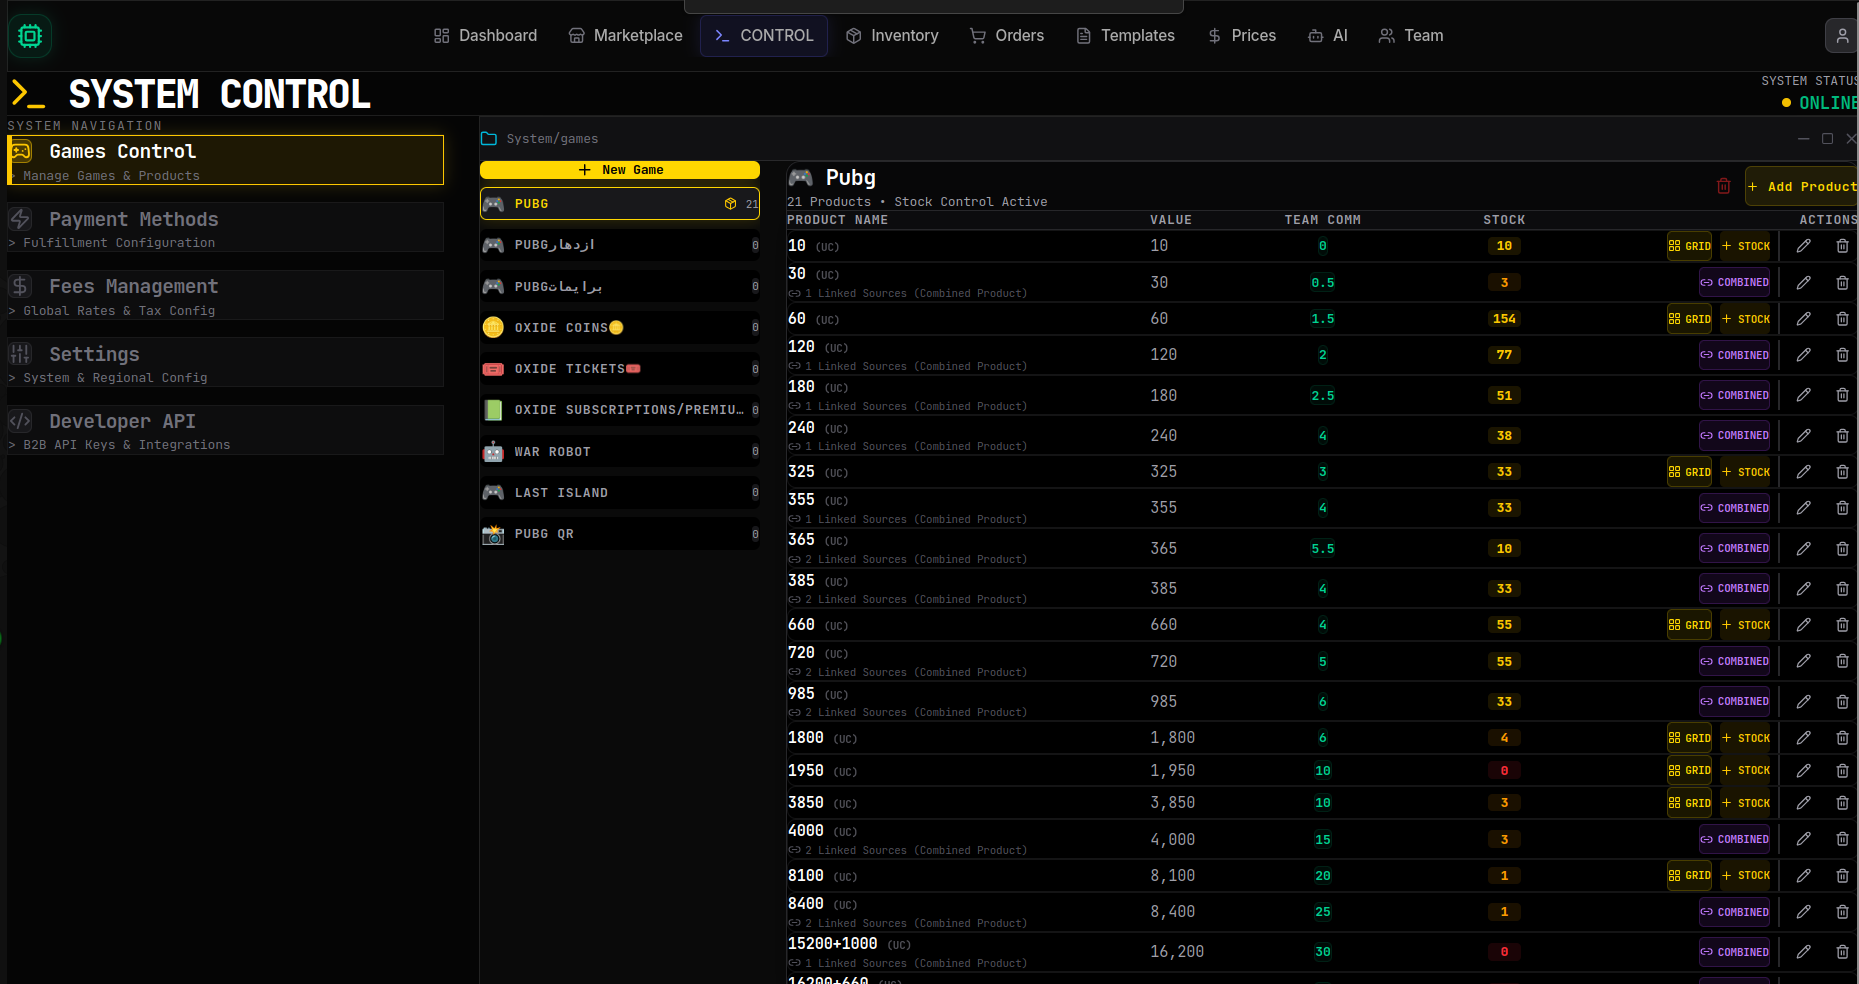Click the edit pencil for 1950 UC product
The image size is (1859, 984).
pyautogui.click(x=1803, y=771)
